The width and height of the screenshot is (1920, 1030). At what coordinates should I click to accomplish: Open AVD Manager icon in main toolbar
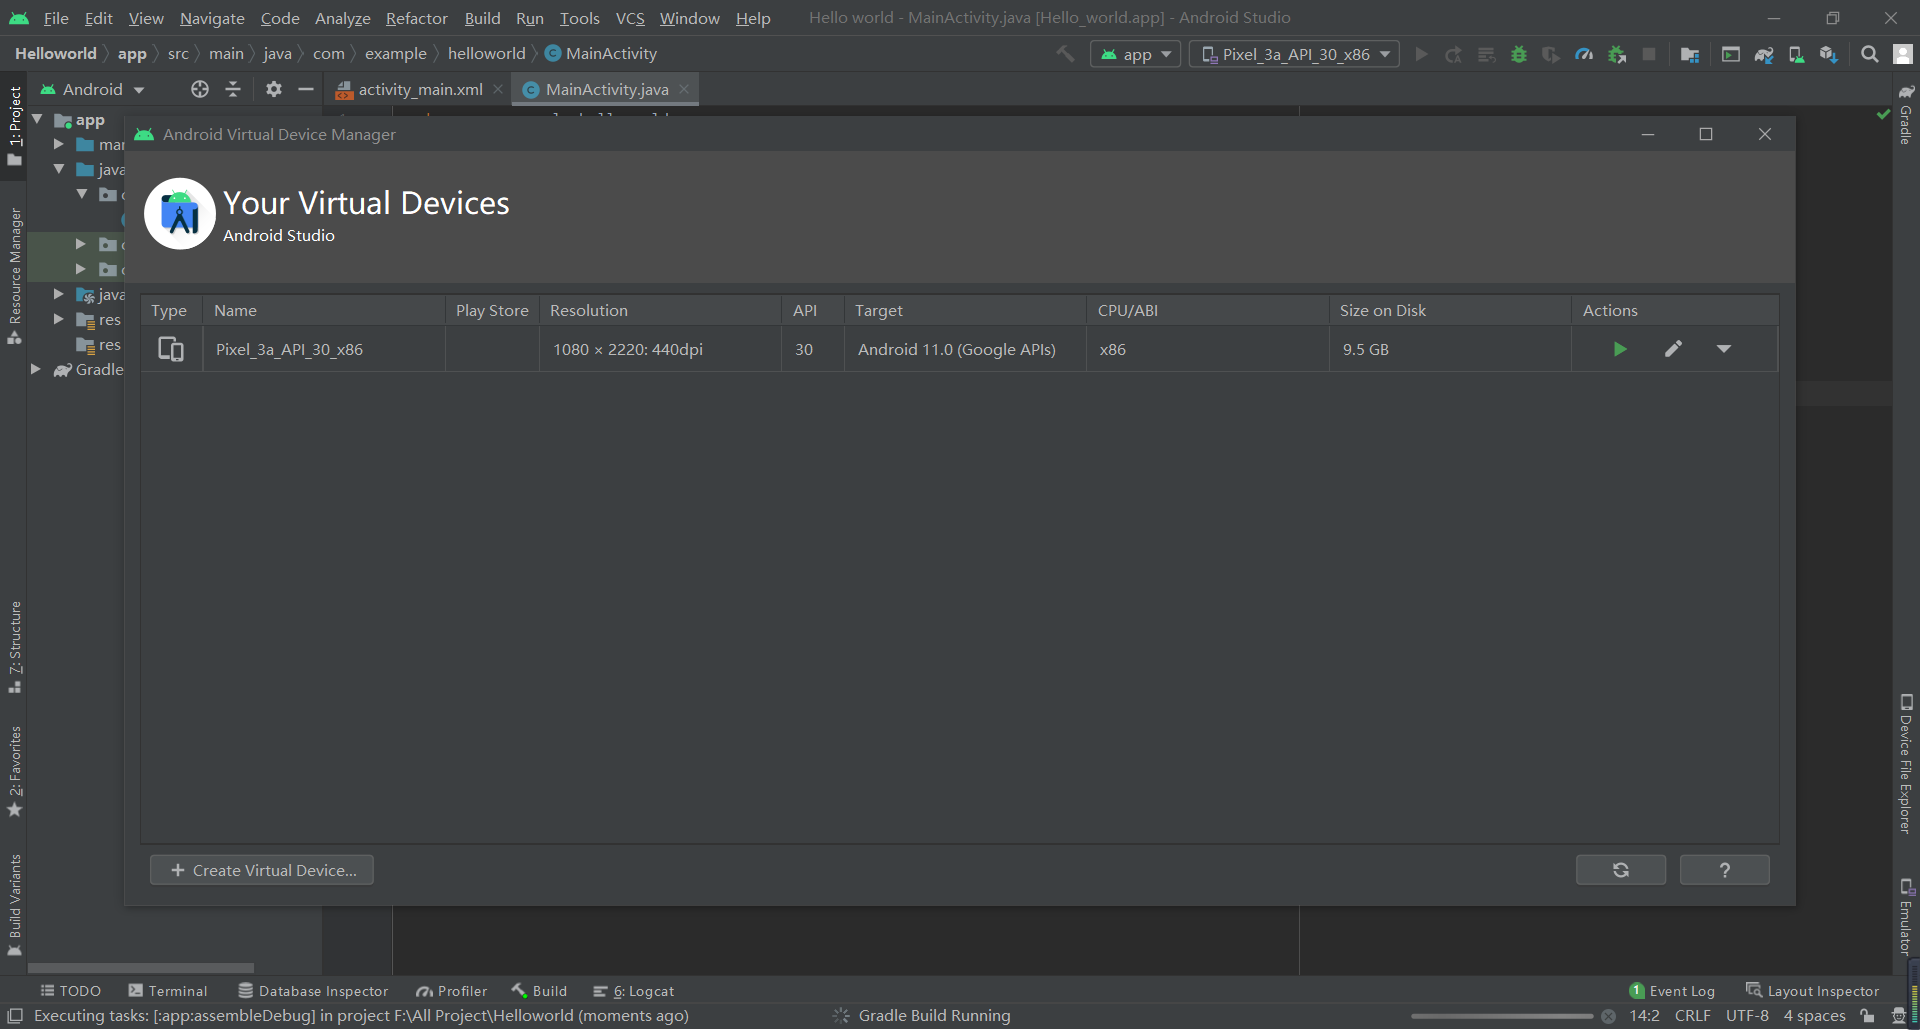coord(1796,54)
